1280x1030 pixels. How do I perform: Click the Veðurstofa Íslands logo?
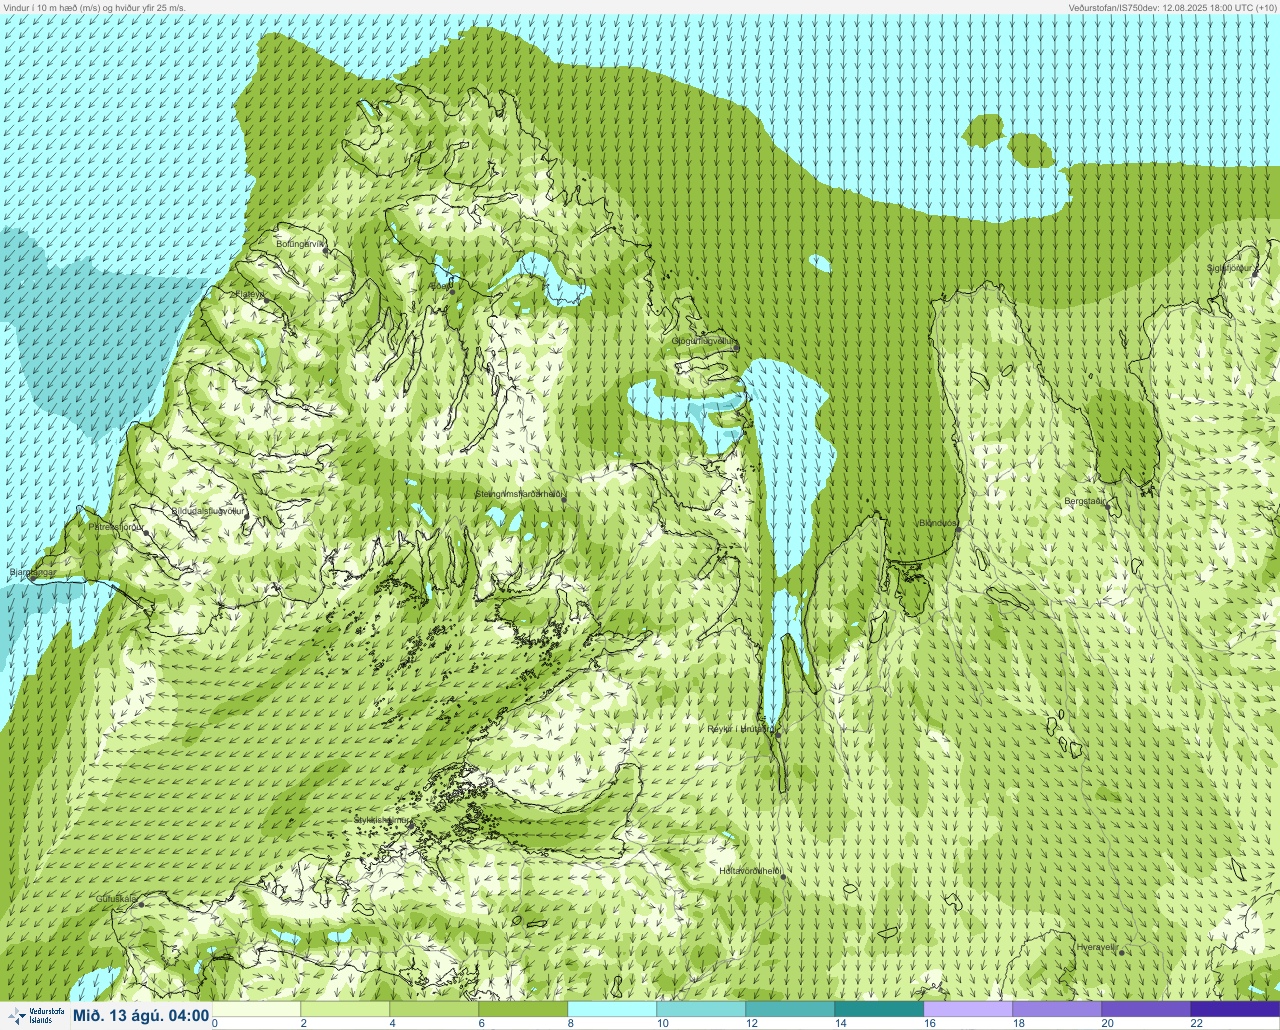35,1015
